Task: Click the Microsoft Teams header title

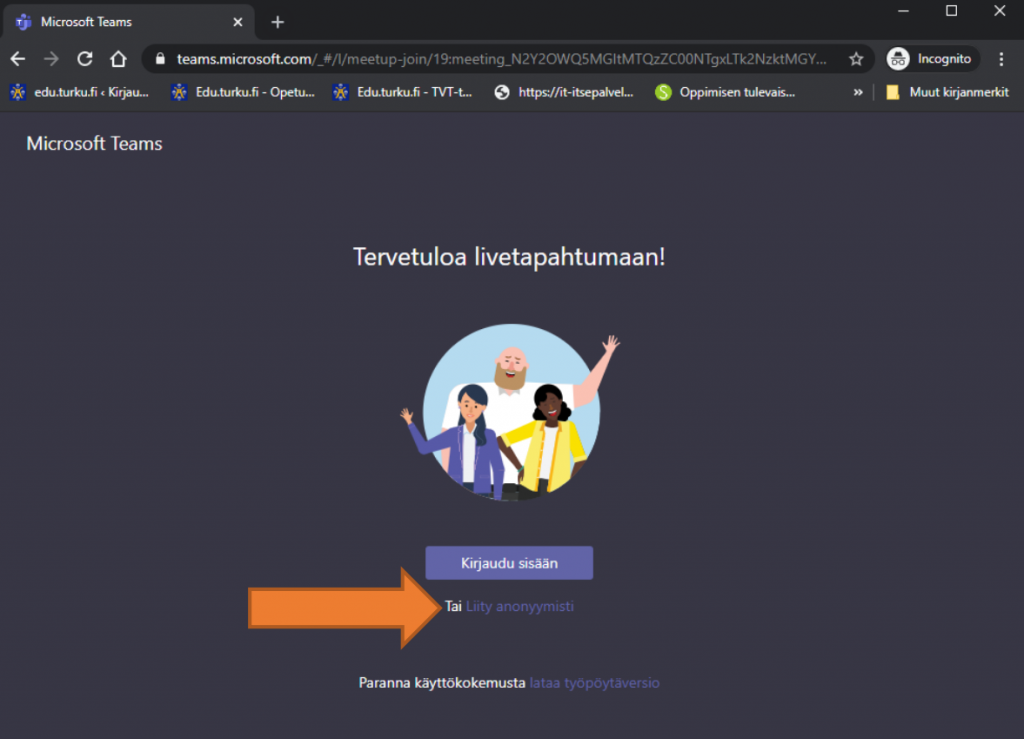Action: pyautogui.click(x=94, y=144)
